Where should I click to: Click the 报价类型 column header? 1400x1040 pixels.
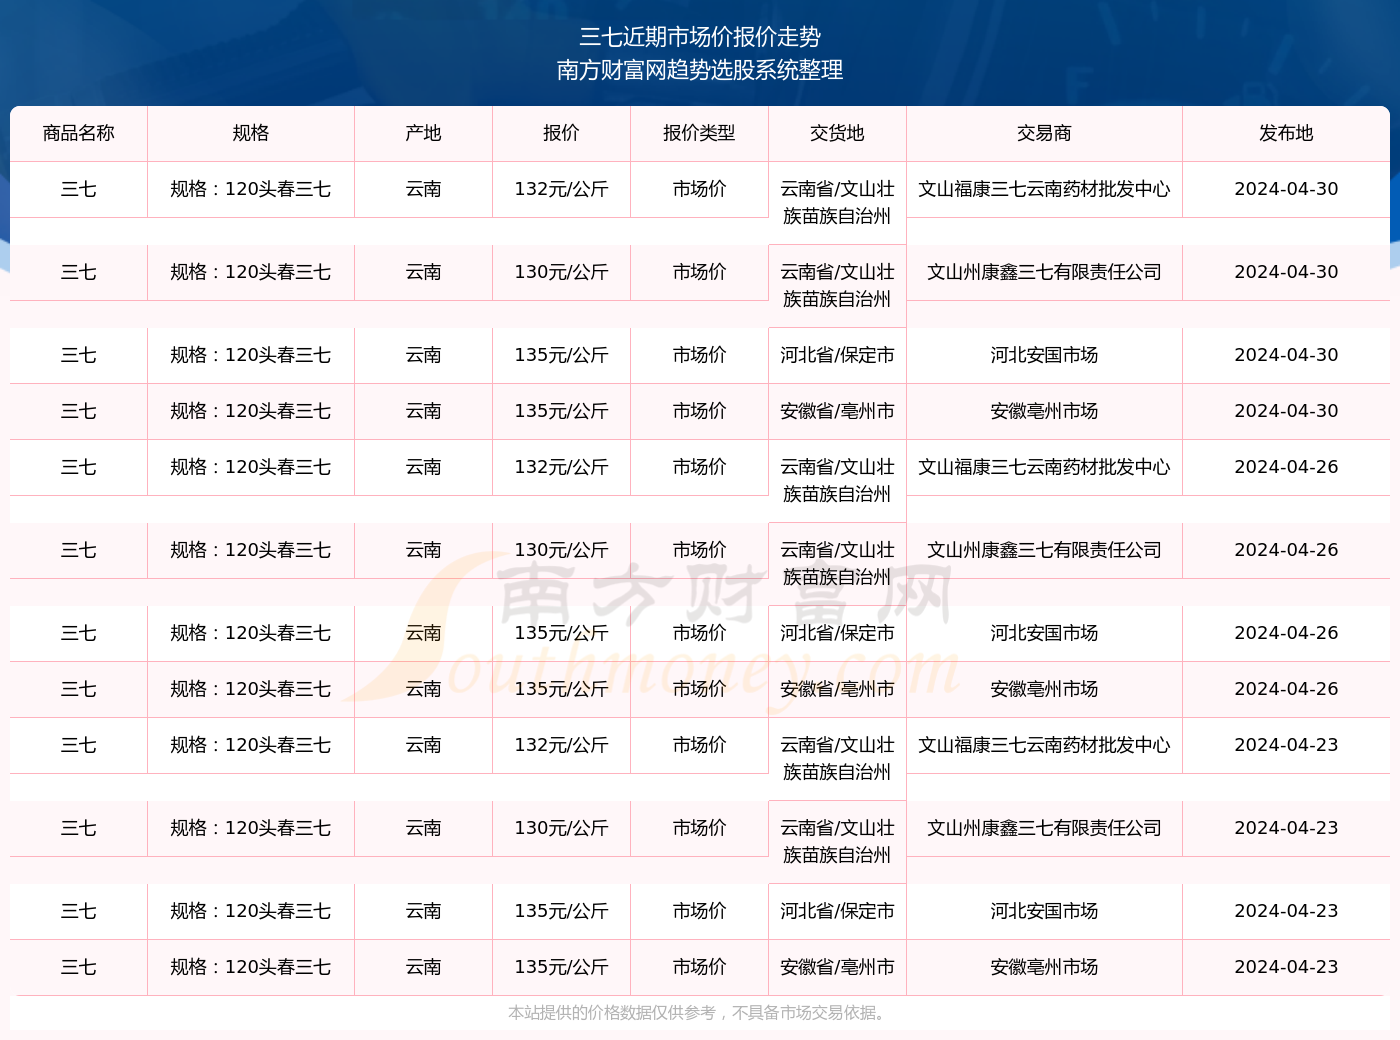point(698,132)
